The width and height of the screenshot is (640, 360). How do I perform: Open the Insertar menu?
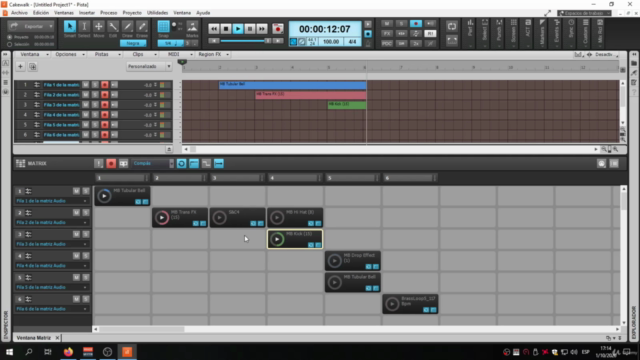point(87,13)
